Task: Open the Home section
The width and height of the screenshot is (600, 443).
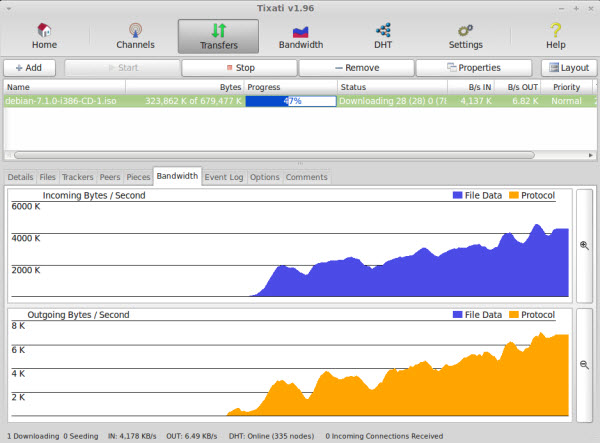Action: pyautogui.click(x=44, y=36)
